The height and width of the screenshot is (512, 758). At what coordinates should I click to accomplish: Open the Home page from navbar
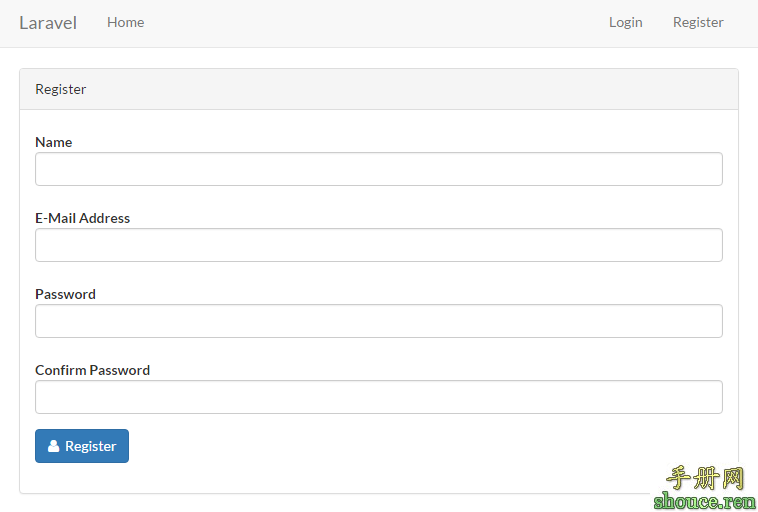pyautogui.click(x=125, y=22)
